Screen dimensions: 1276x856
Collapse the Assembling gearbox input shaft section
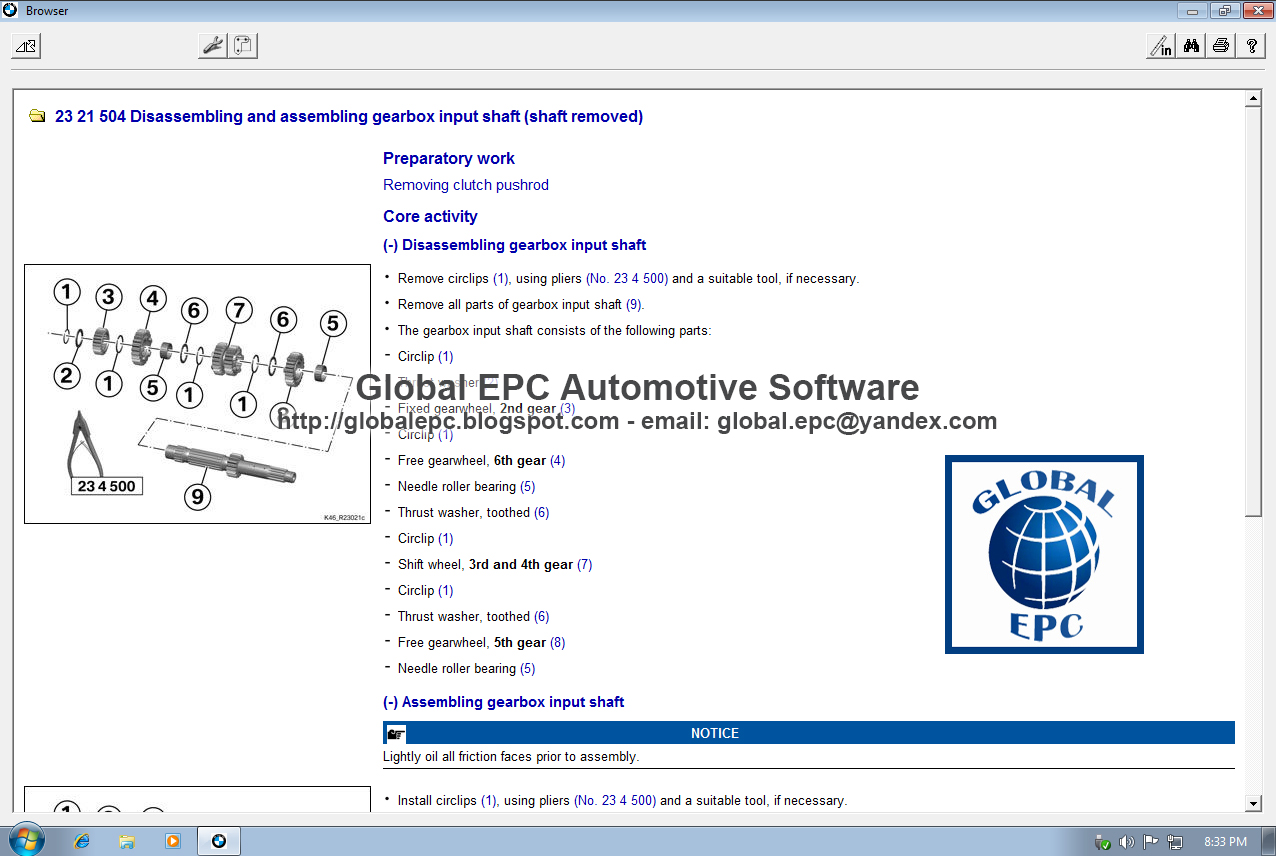[390, 701]
